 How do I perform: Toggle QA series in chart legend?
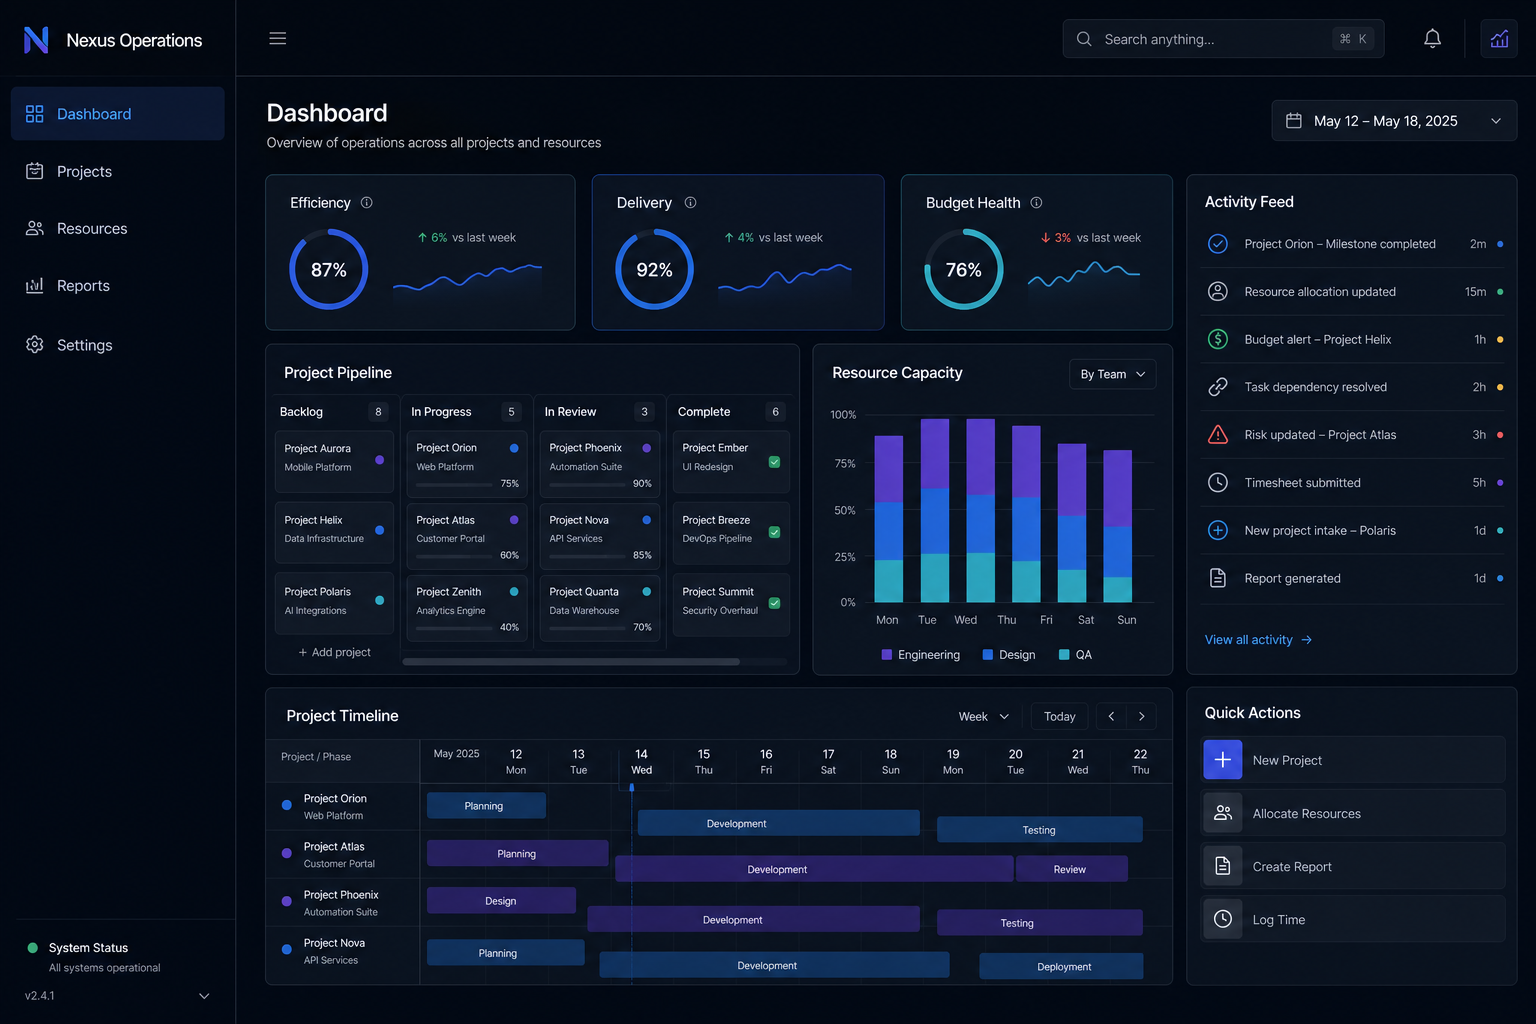pyautogui.click(x=1075, y=655)
